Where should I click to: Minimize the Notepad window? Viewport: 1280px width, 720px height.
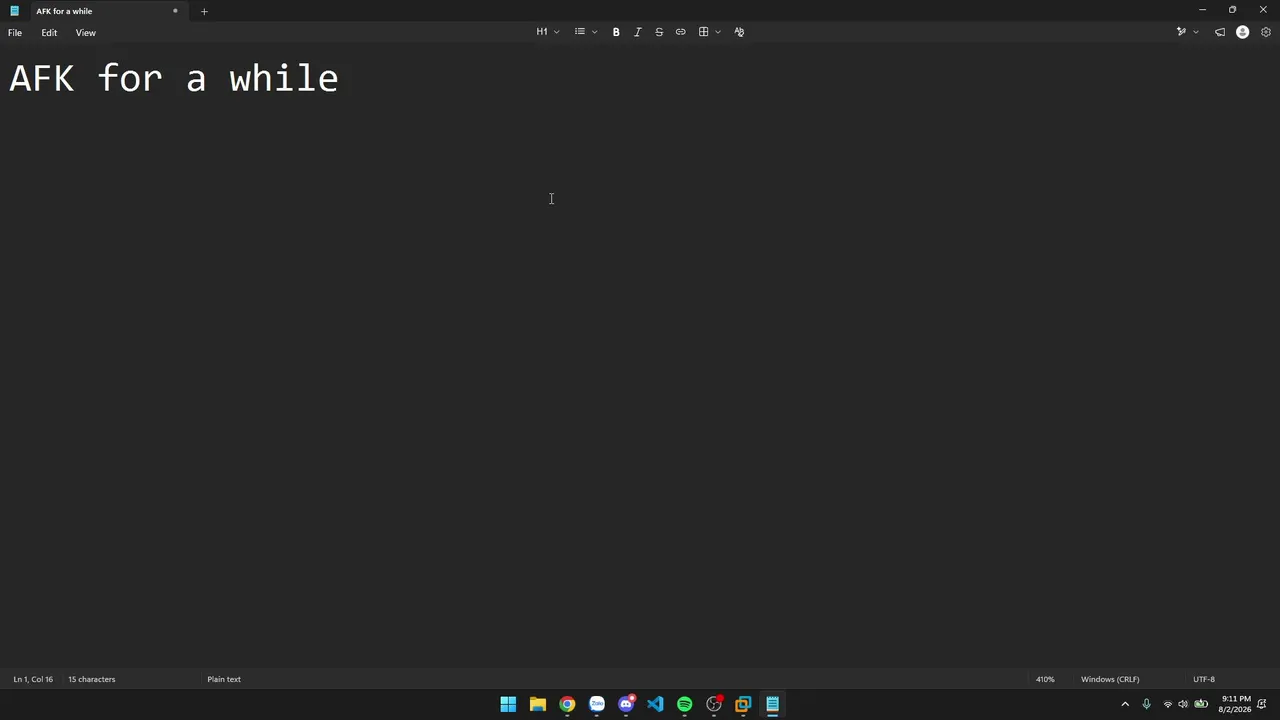click(1202, 10)
